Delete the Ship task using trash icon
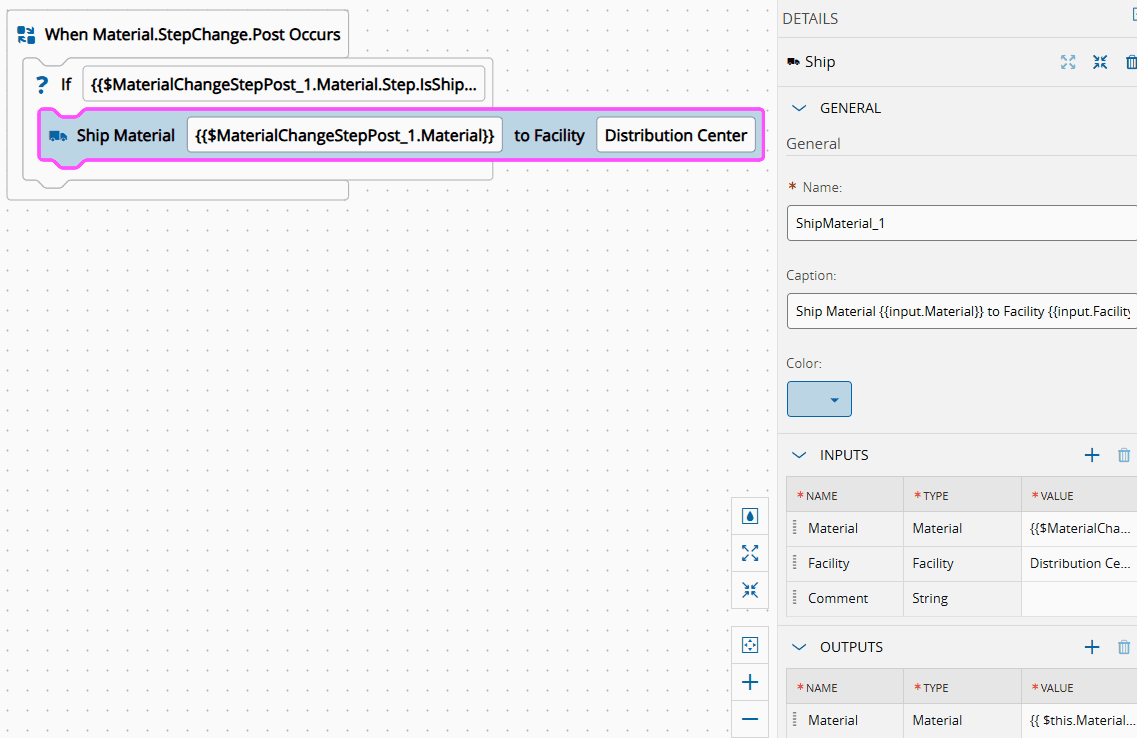The image size is (1137, 738). tap(1130, 62)
